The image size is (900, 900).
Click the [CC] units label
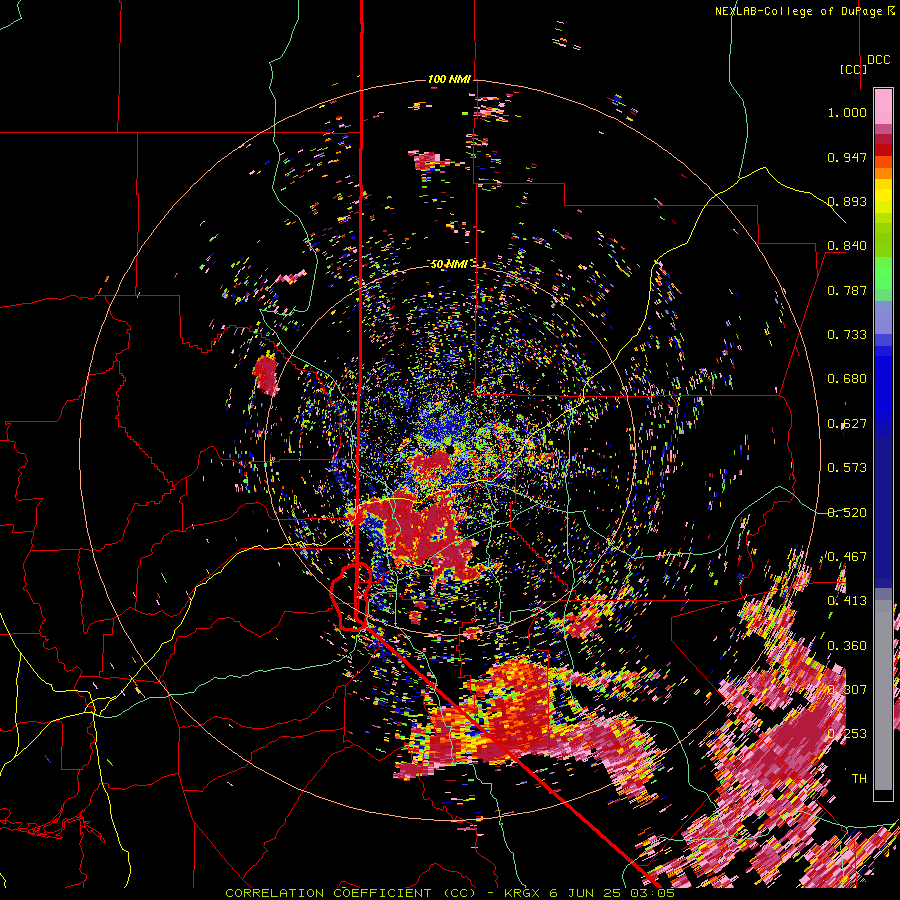coord(853,69)
